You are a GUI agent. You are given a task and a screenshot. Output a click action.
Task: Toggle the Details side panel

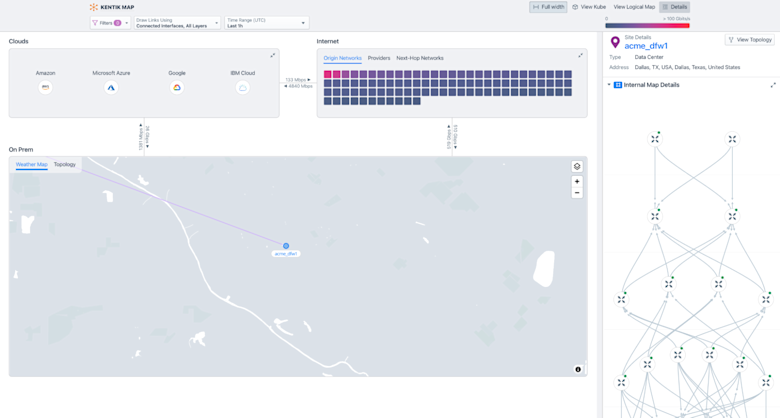[675, 7]
